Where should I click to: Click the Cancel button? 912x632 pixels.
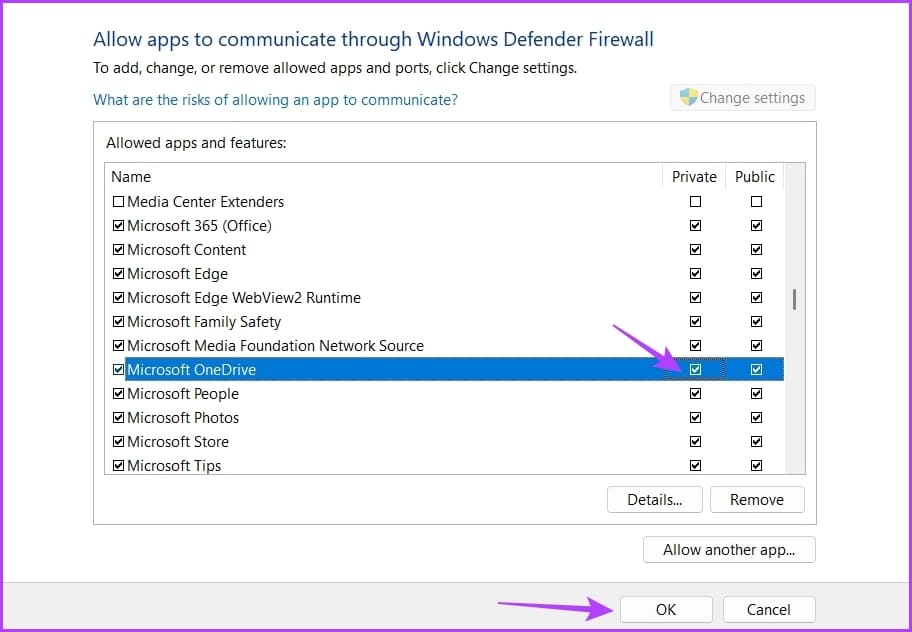point(769,609)
